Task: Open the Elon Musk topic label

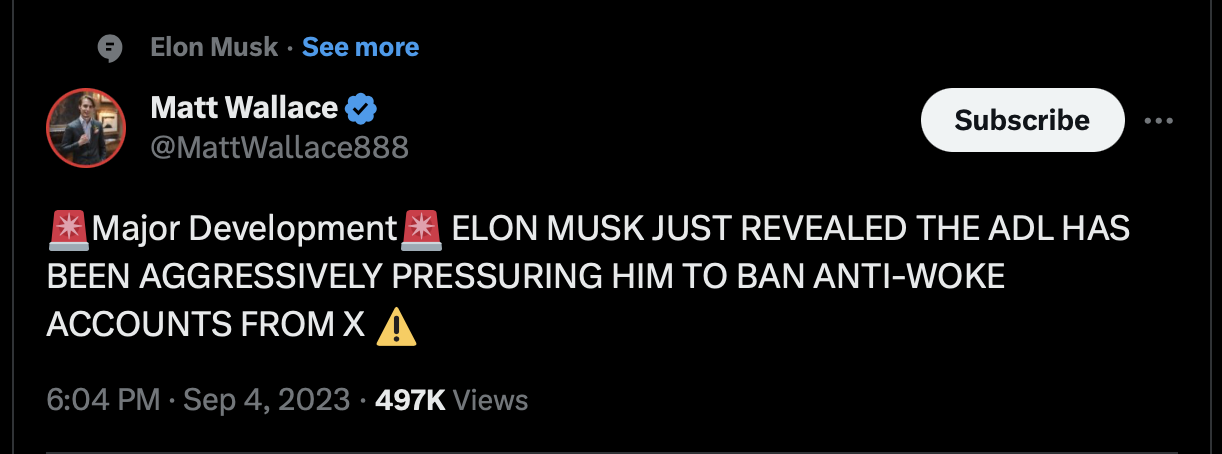Action: pos(214,47)
